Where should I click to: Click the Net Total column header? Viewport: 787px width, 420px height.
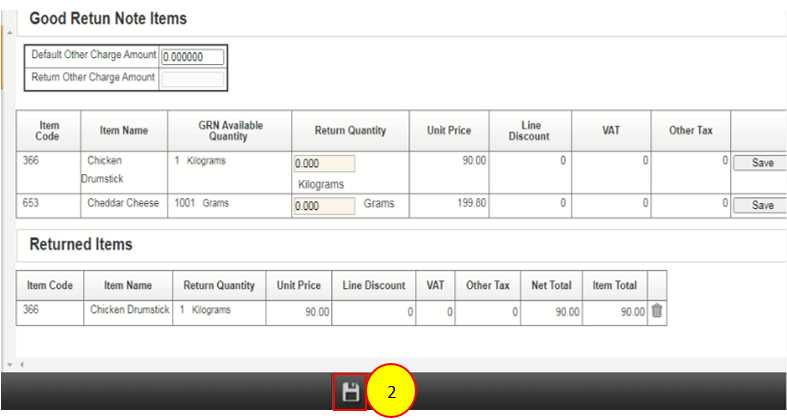pos(551,285)
